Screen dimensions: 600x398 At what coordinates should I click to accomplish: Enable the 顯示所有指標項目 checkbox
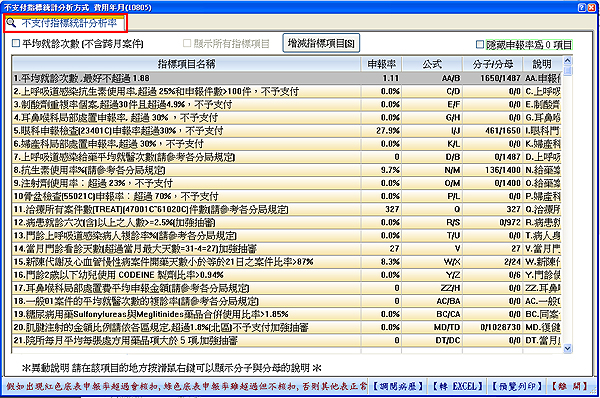click(187, 44)
